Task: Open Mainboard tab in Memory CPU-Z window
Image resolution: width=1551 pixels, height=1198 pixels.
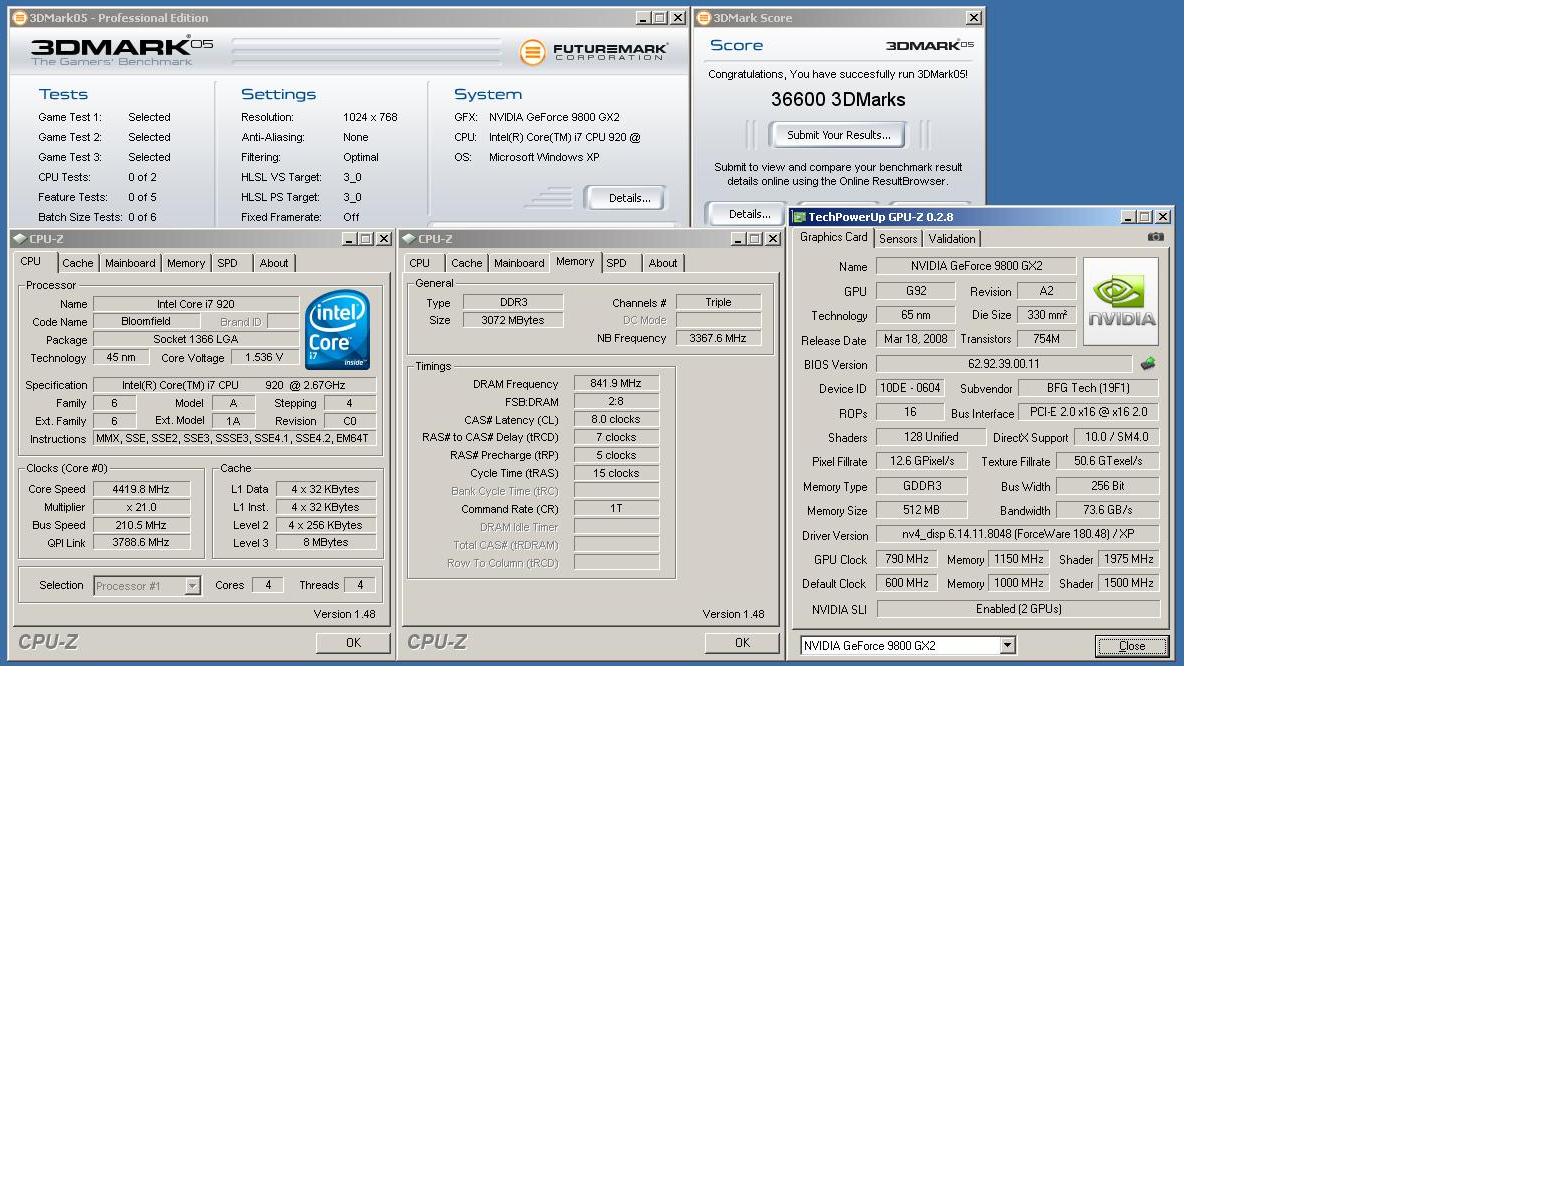Action: [519, 263]
